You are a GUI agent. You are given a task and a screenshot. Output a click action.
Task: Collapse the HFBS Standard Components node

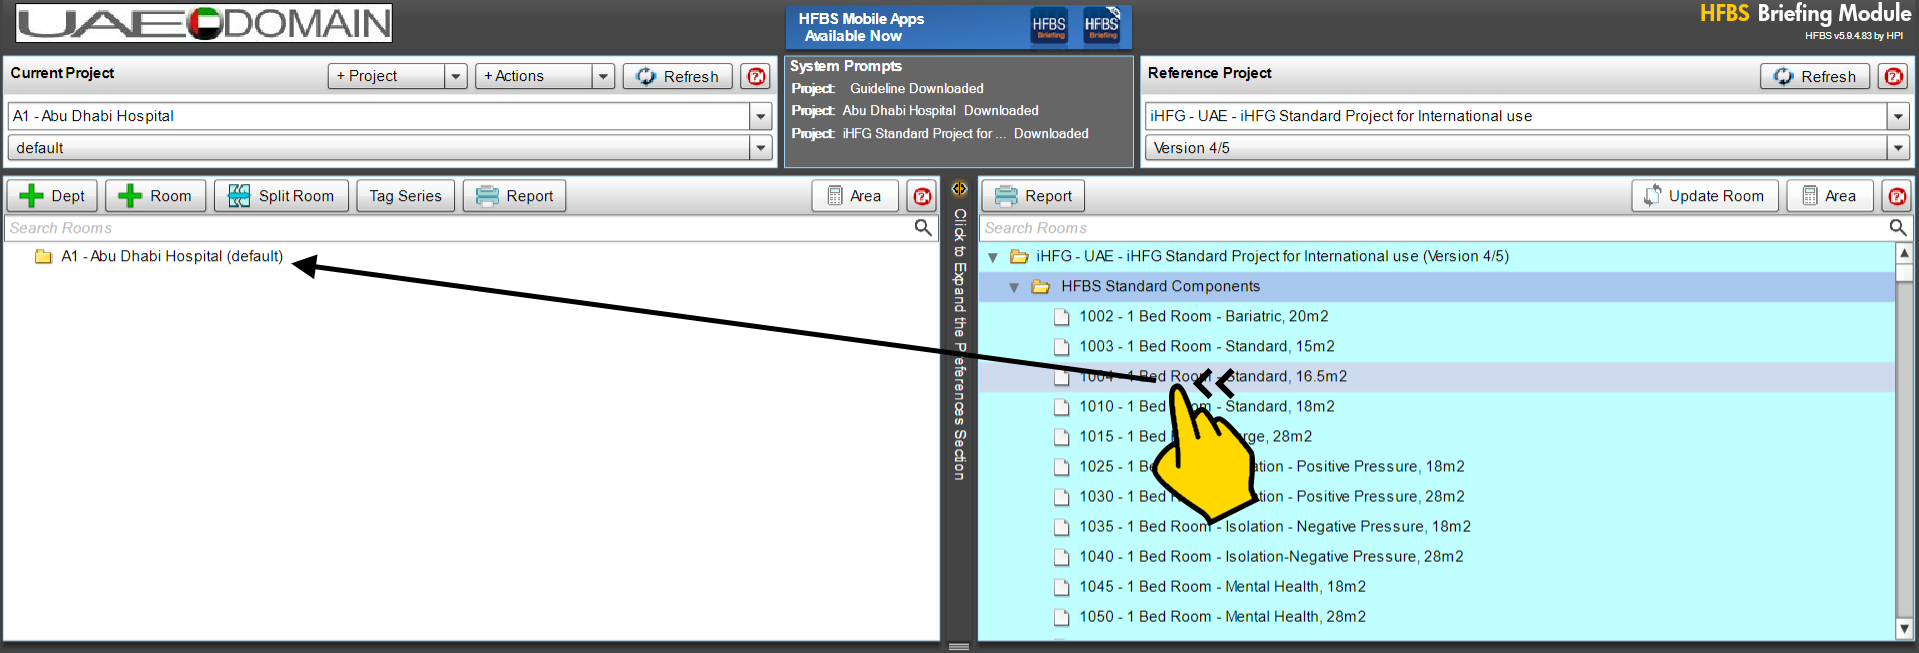(x=1014, y=287)
